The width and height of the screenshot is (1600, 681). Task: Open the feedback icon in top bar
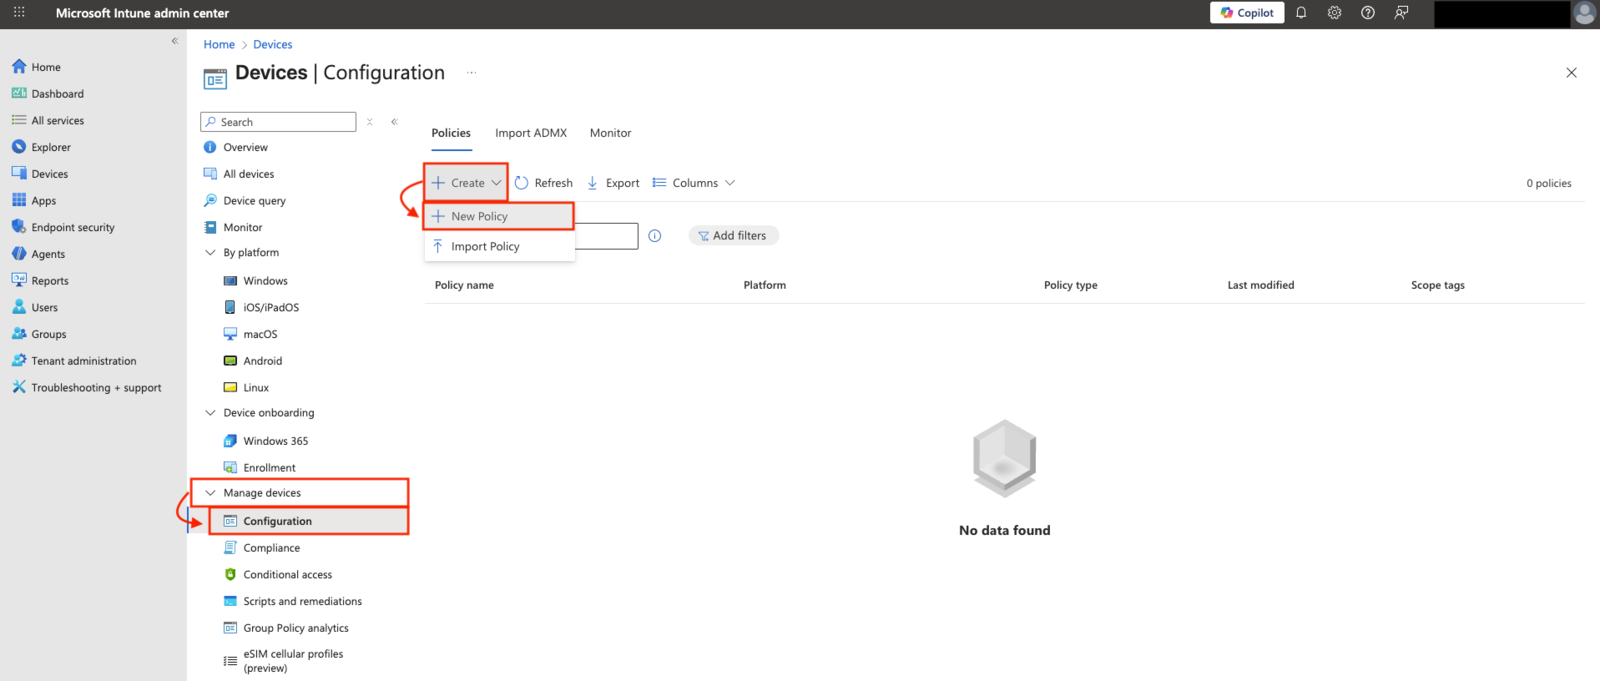(x=1401, y=13)
